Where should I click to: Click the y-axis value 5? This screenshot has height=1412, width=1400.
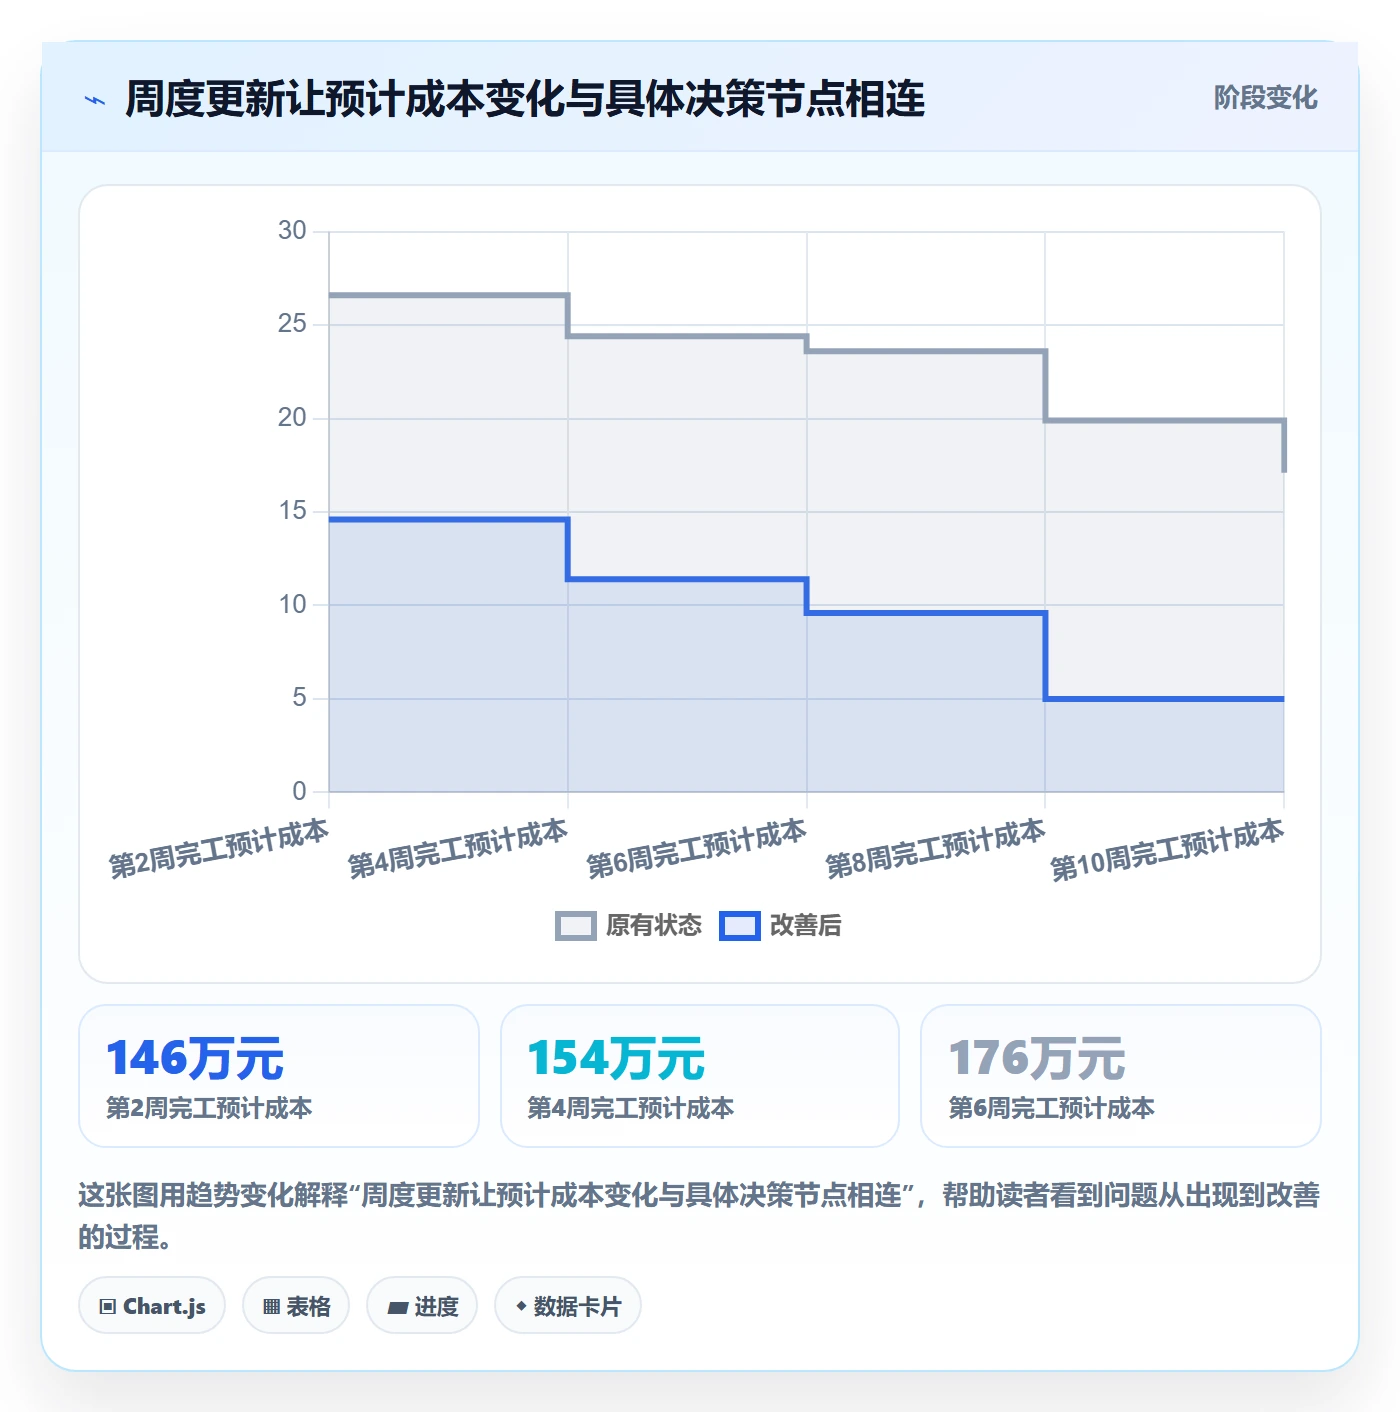point(299,698)
